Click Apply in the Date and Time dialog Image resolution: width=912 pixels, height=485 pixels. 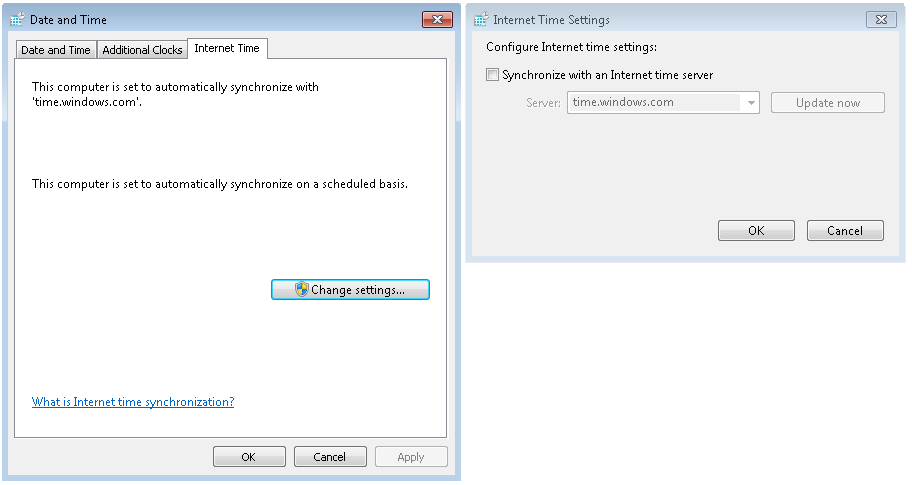click(x=411, y=457)
